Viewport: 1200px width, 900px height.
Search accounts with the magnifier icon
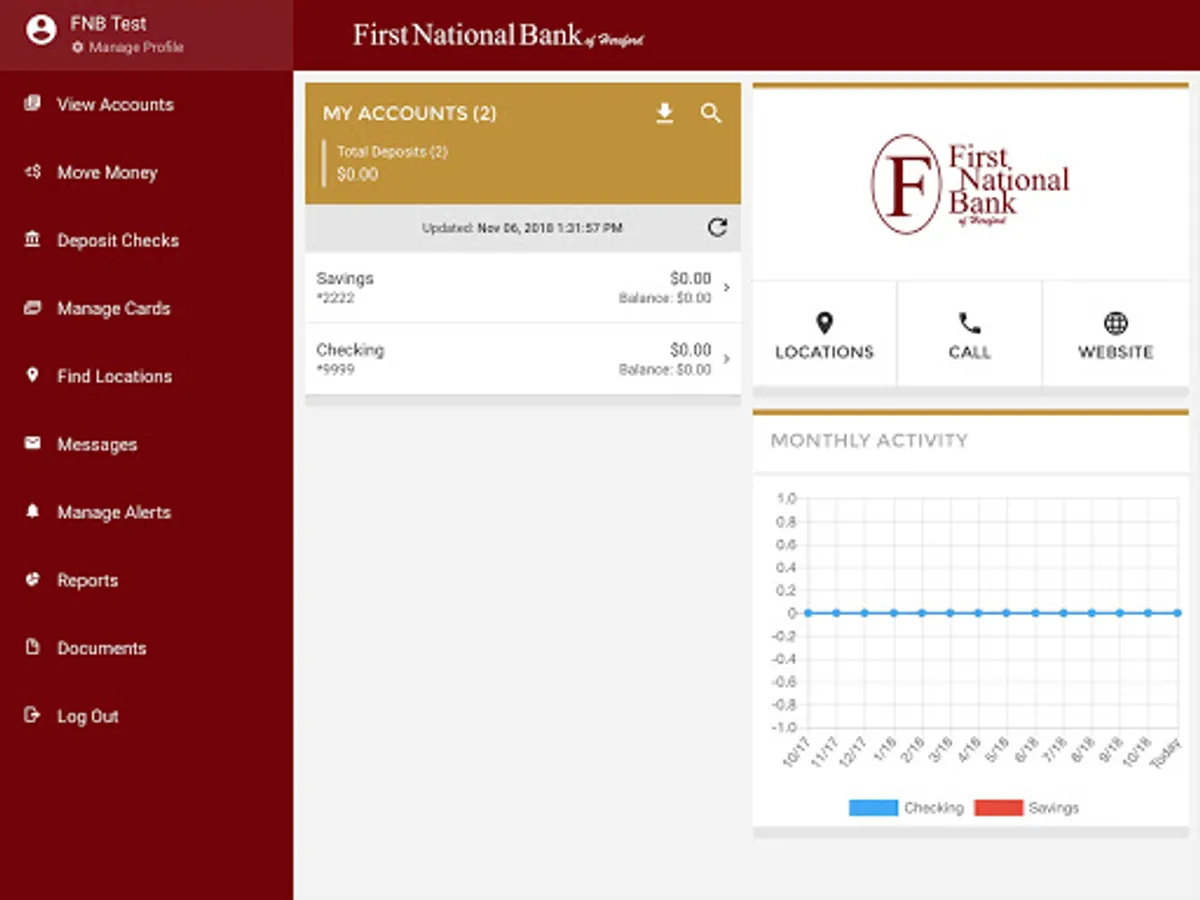[x=711, y=113]
